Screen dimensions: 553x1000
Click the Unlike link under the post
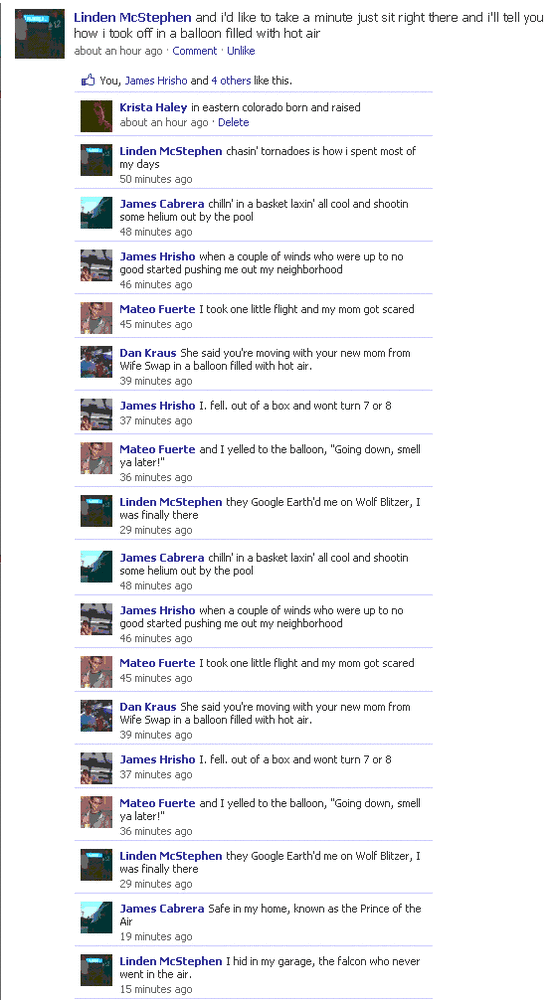[241, 51]
